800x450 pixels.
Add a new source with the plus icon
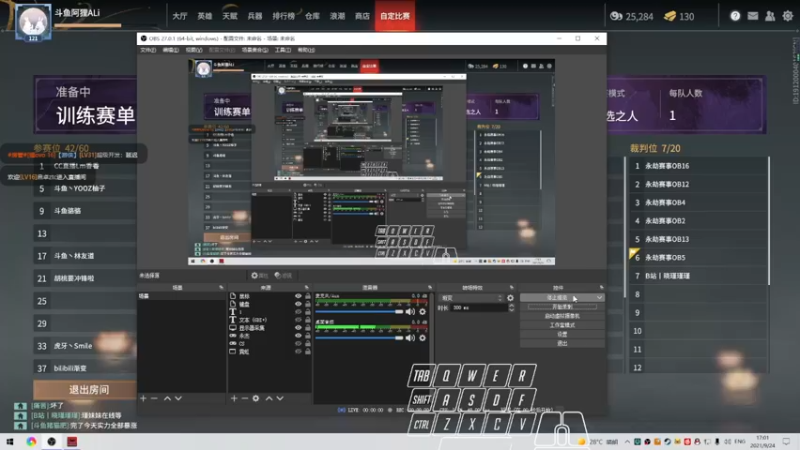234,398
